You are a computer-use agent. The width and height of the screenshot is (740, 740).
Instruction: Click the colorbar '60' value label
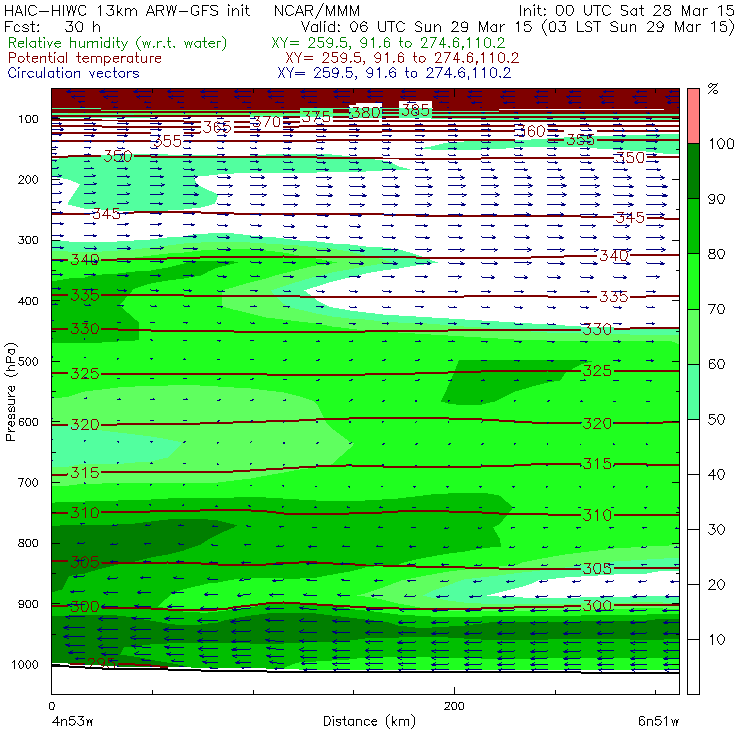(716, 364)
